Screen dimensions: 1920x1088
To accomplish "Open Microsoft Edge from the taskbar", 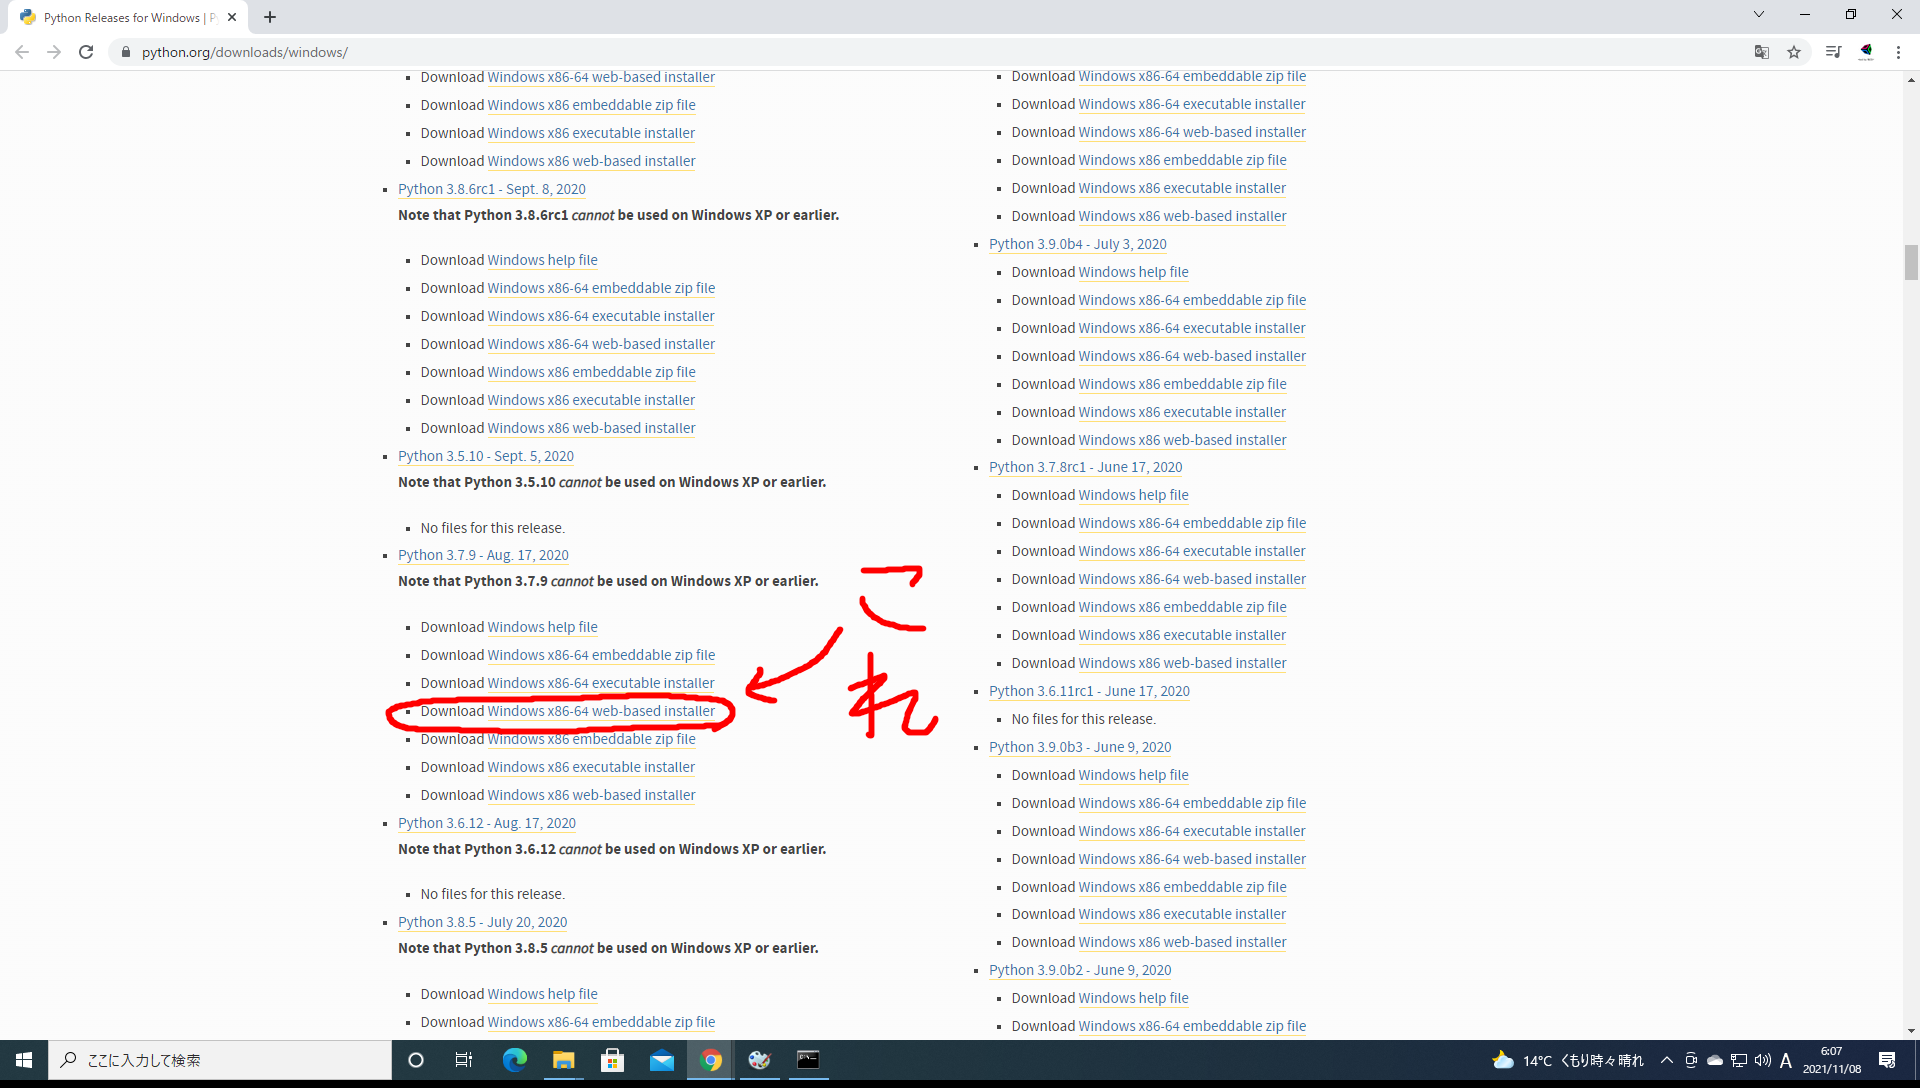I will (514, 1060).
